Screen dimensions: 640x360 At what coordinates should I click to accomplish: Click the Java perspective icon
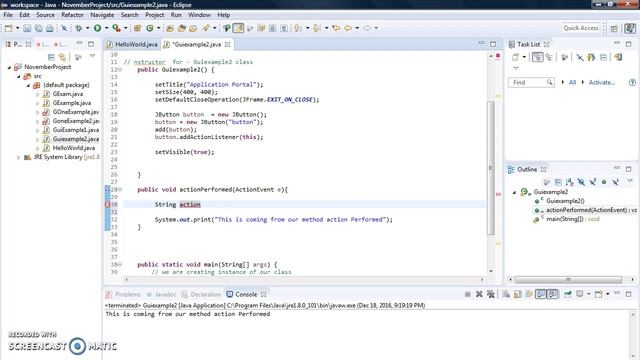(630, 28)
